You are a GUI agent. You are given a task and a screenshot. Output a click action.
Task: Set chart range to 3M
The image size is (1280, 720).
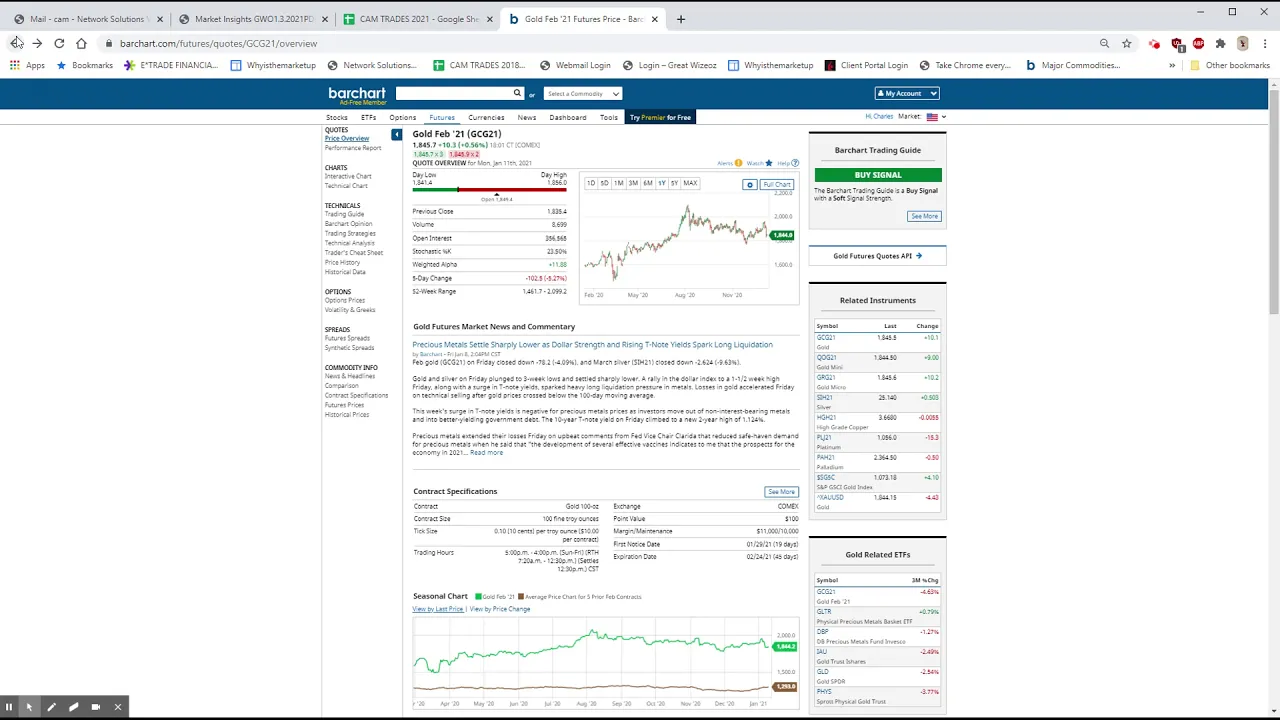pyautogui.click(x=633, y=183)
